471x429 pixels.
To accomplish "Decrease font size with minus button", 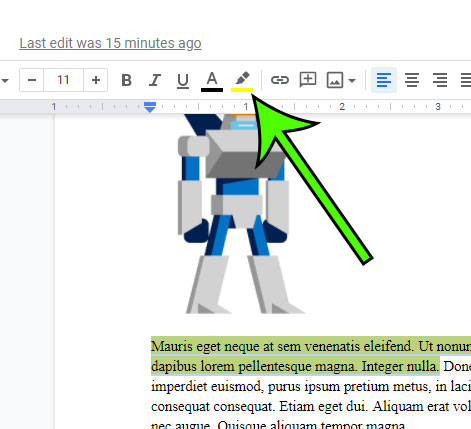I will tap(32, 80).
